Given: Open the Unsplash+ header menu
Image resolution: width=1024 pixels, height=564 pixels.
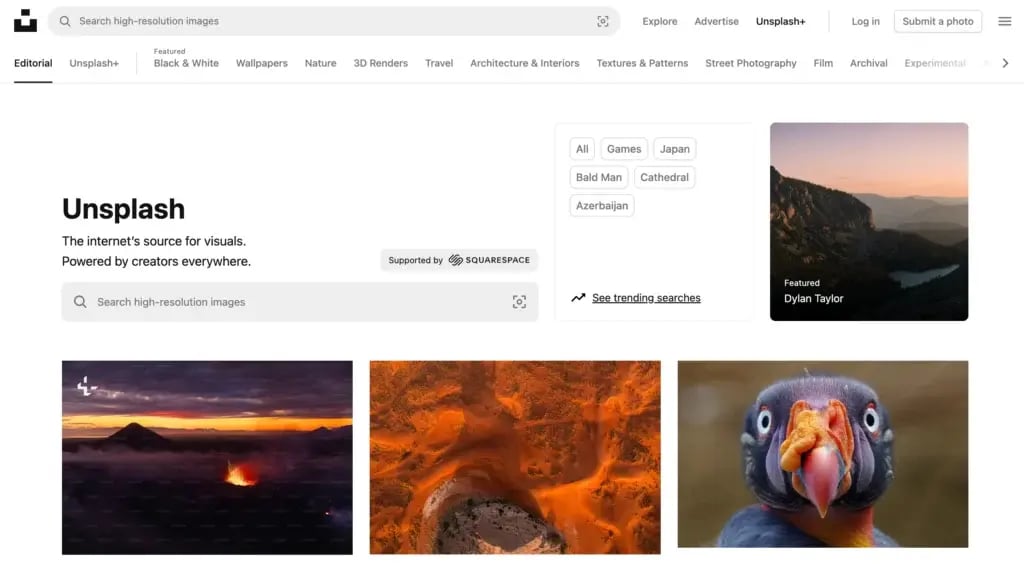Looking at the screenshot, I should [780, 21].
